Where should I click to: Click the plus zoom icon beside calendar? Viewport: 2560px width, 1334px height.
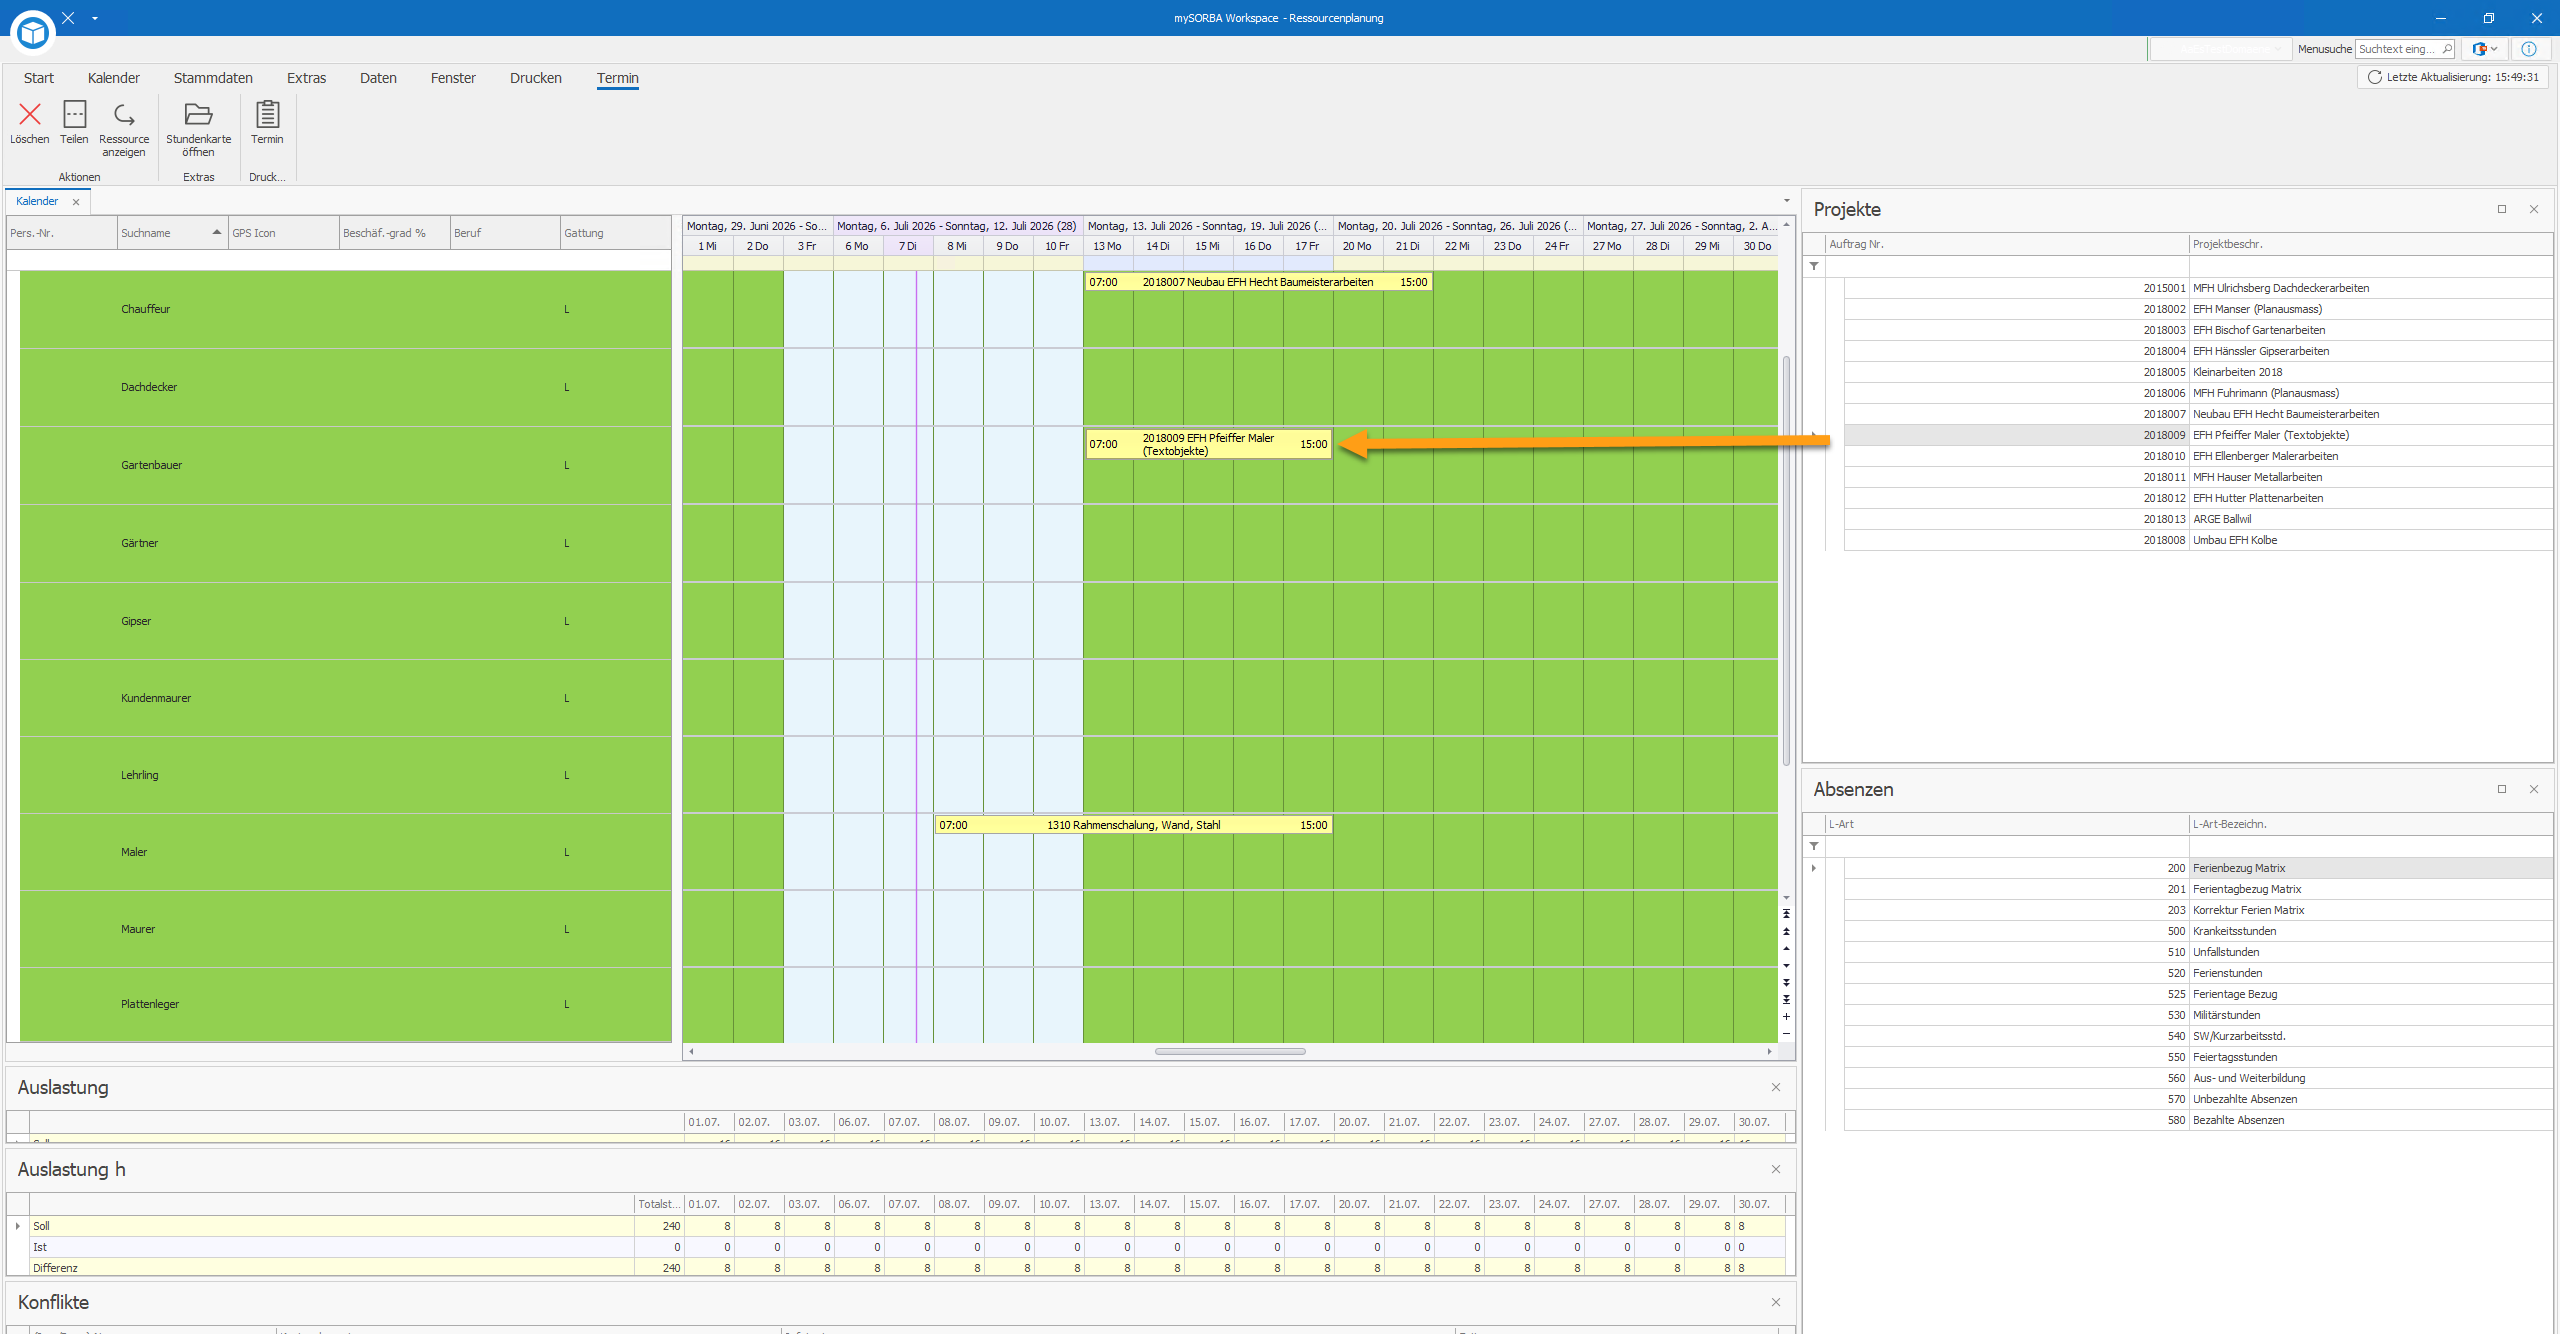[1786, 1017]
